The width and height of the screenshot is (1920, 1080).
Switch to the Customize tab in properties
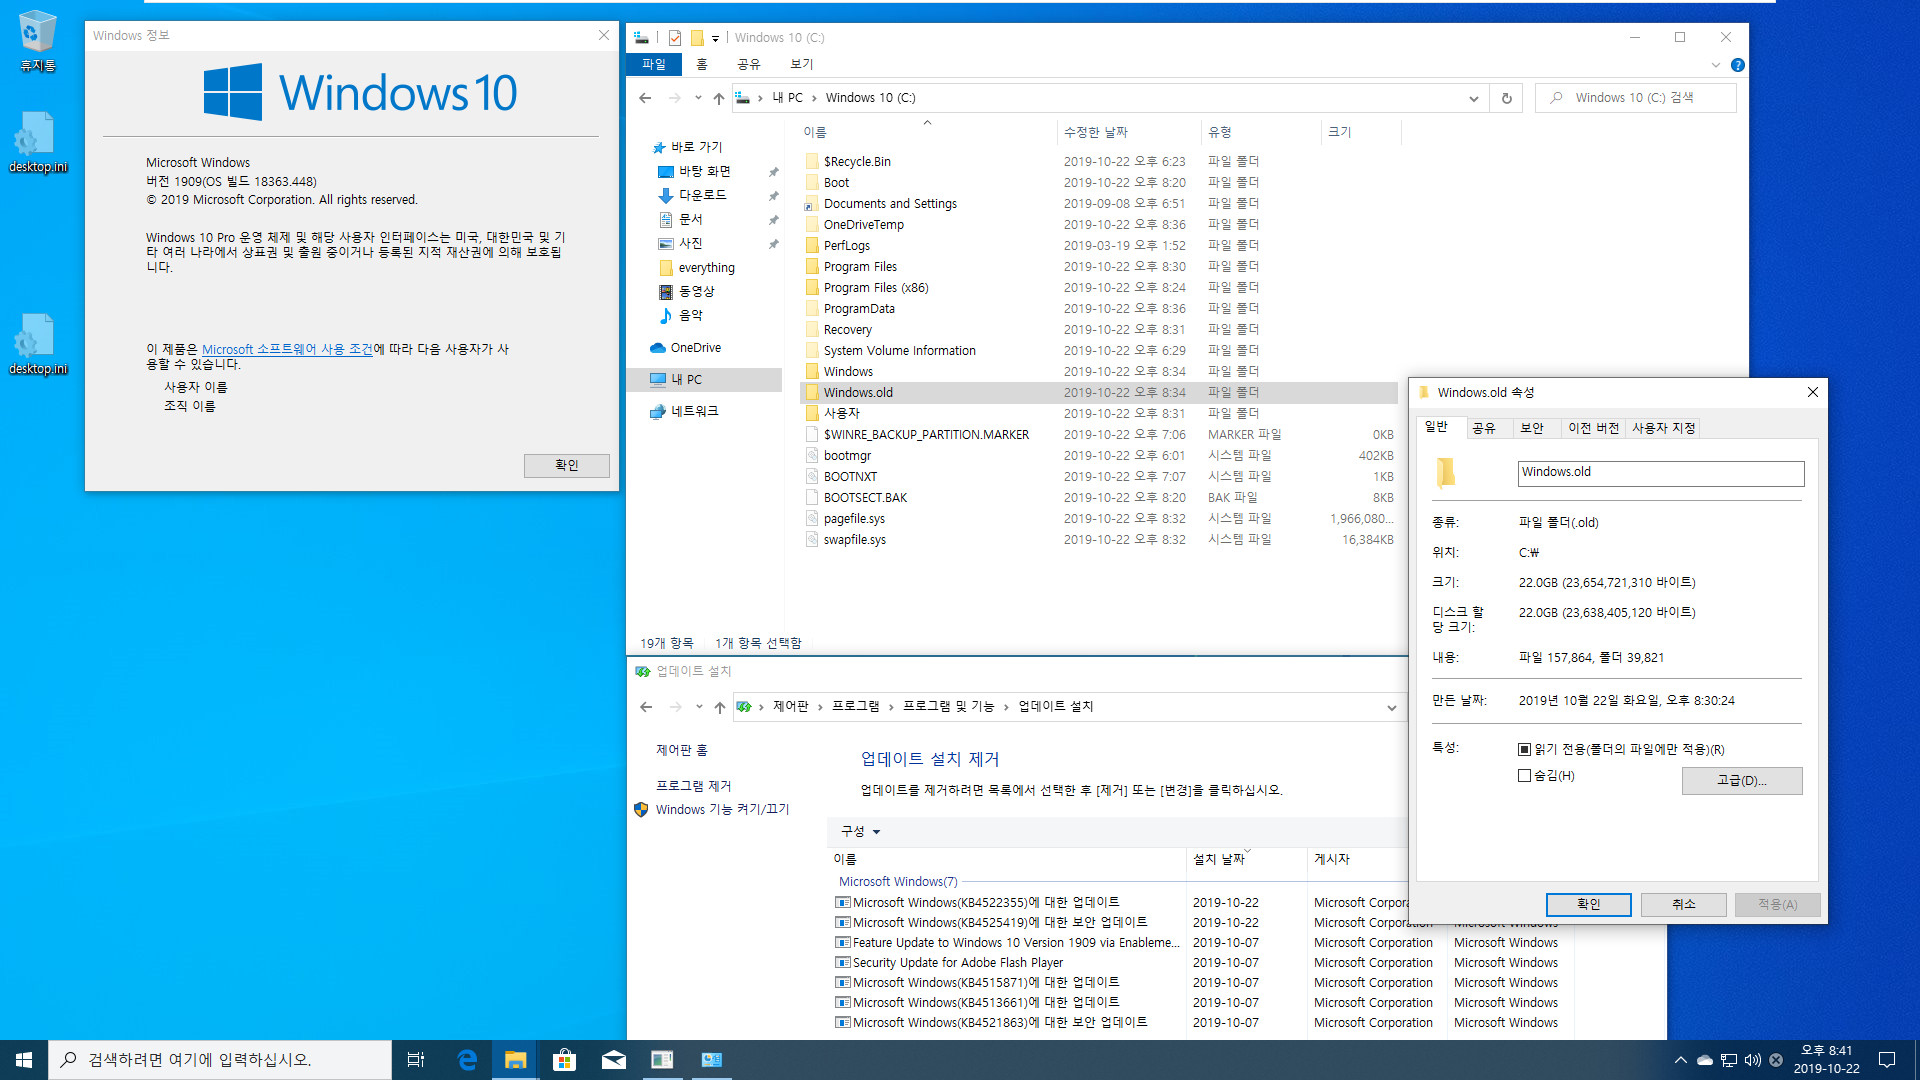[1663, 428]
